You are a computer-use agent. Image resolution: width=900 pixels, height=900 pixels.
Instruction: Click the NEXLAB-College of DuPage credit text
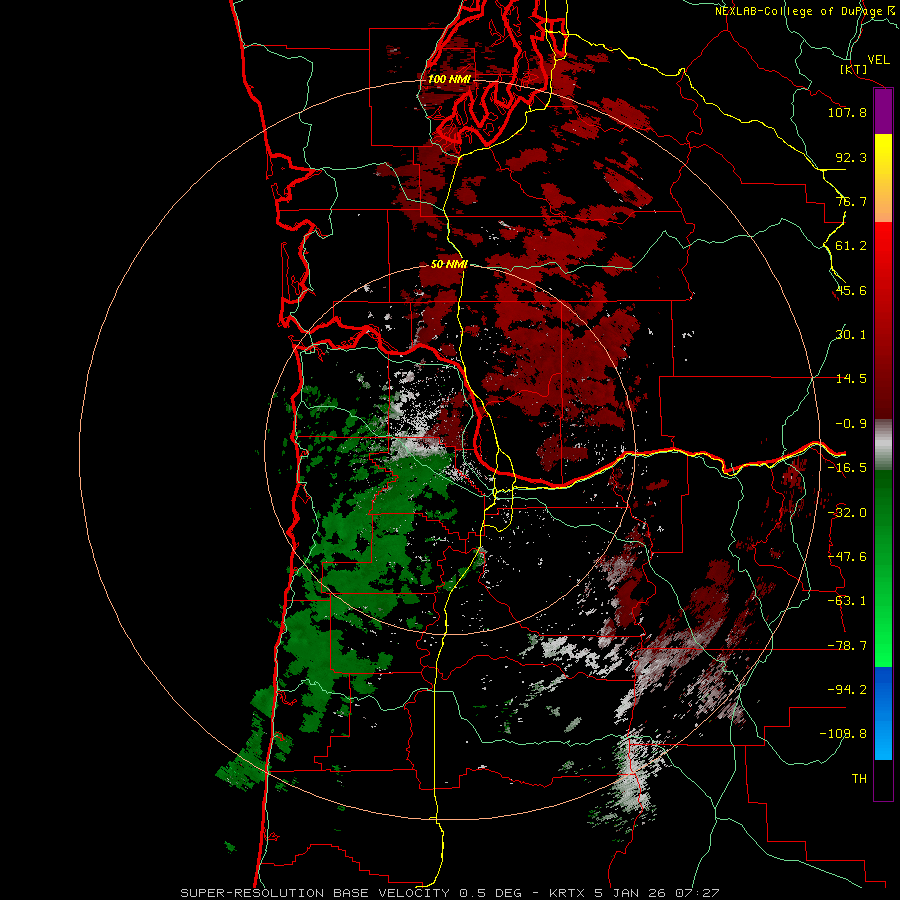coord(804,11)
